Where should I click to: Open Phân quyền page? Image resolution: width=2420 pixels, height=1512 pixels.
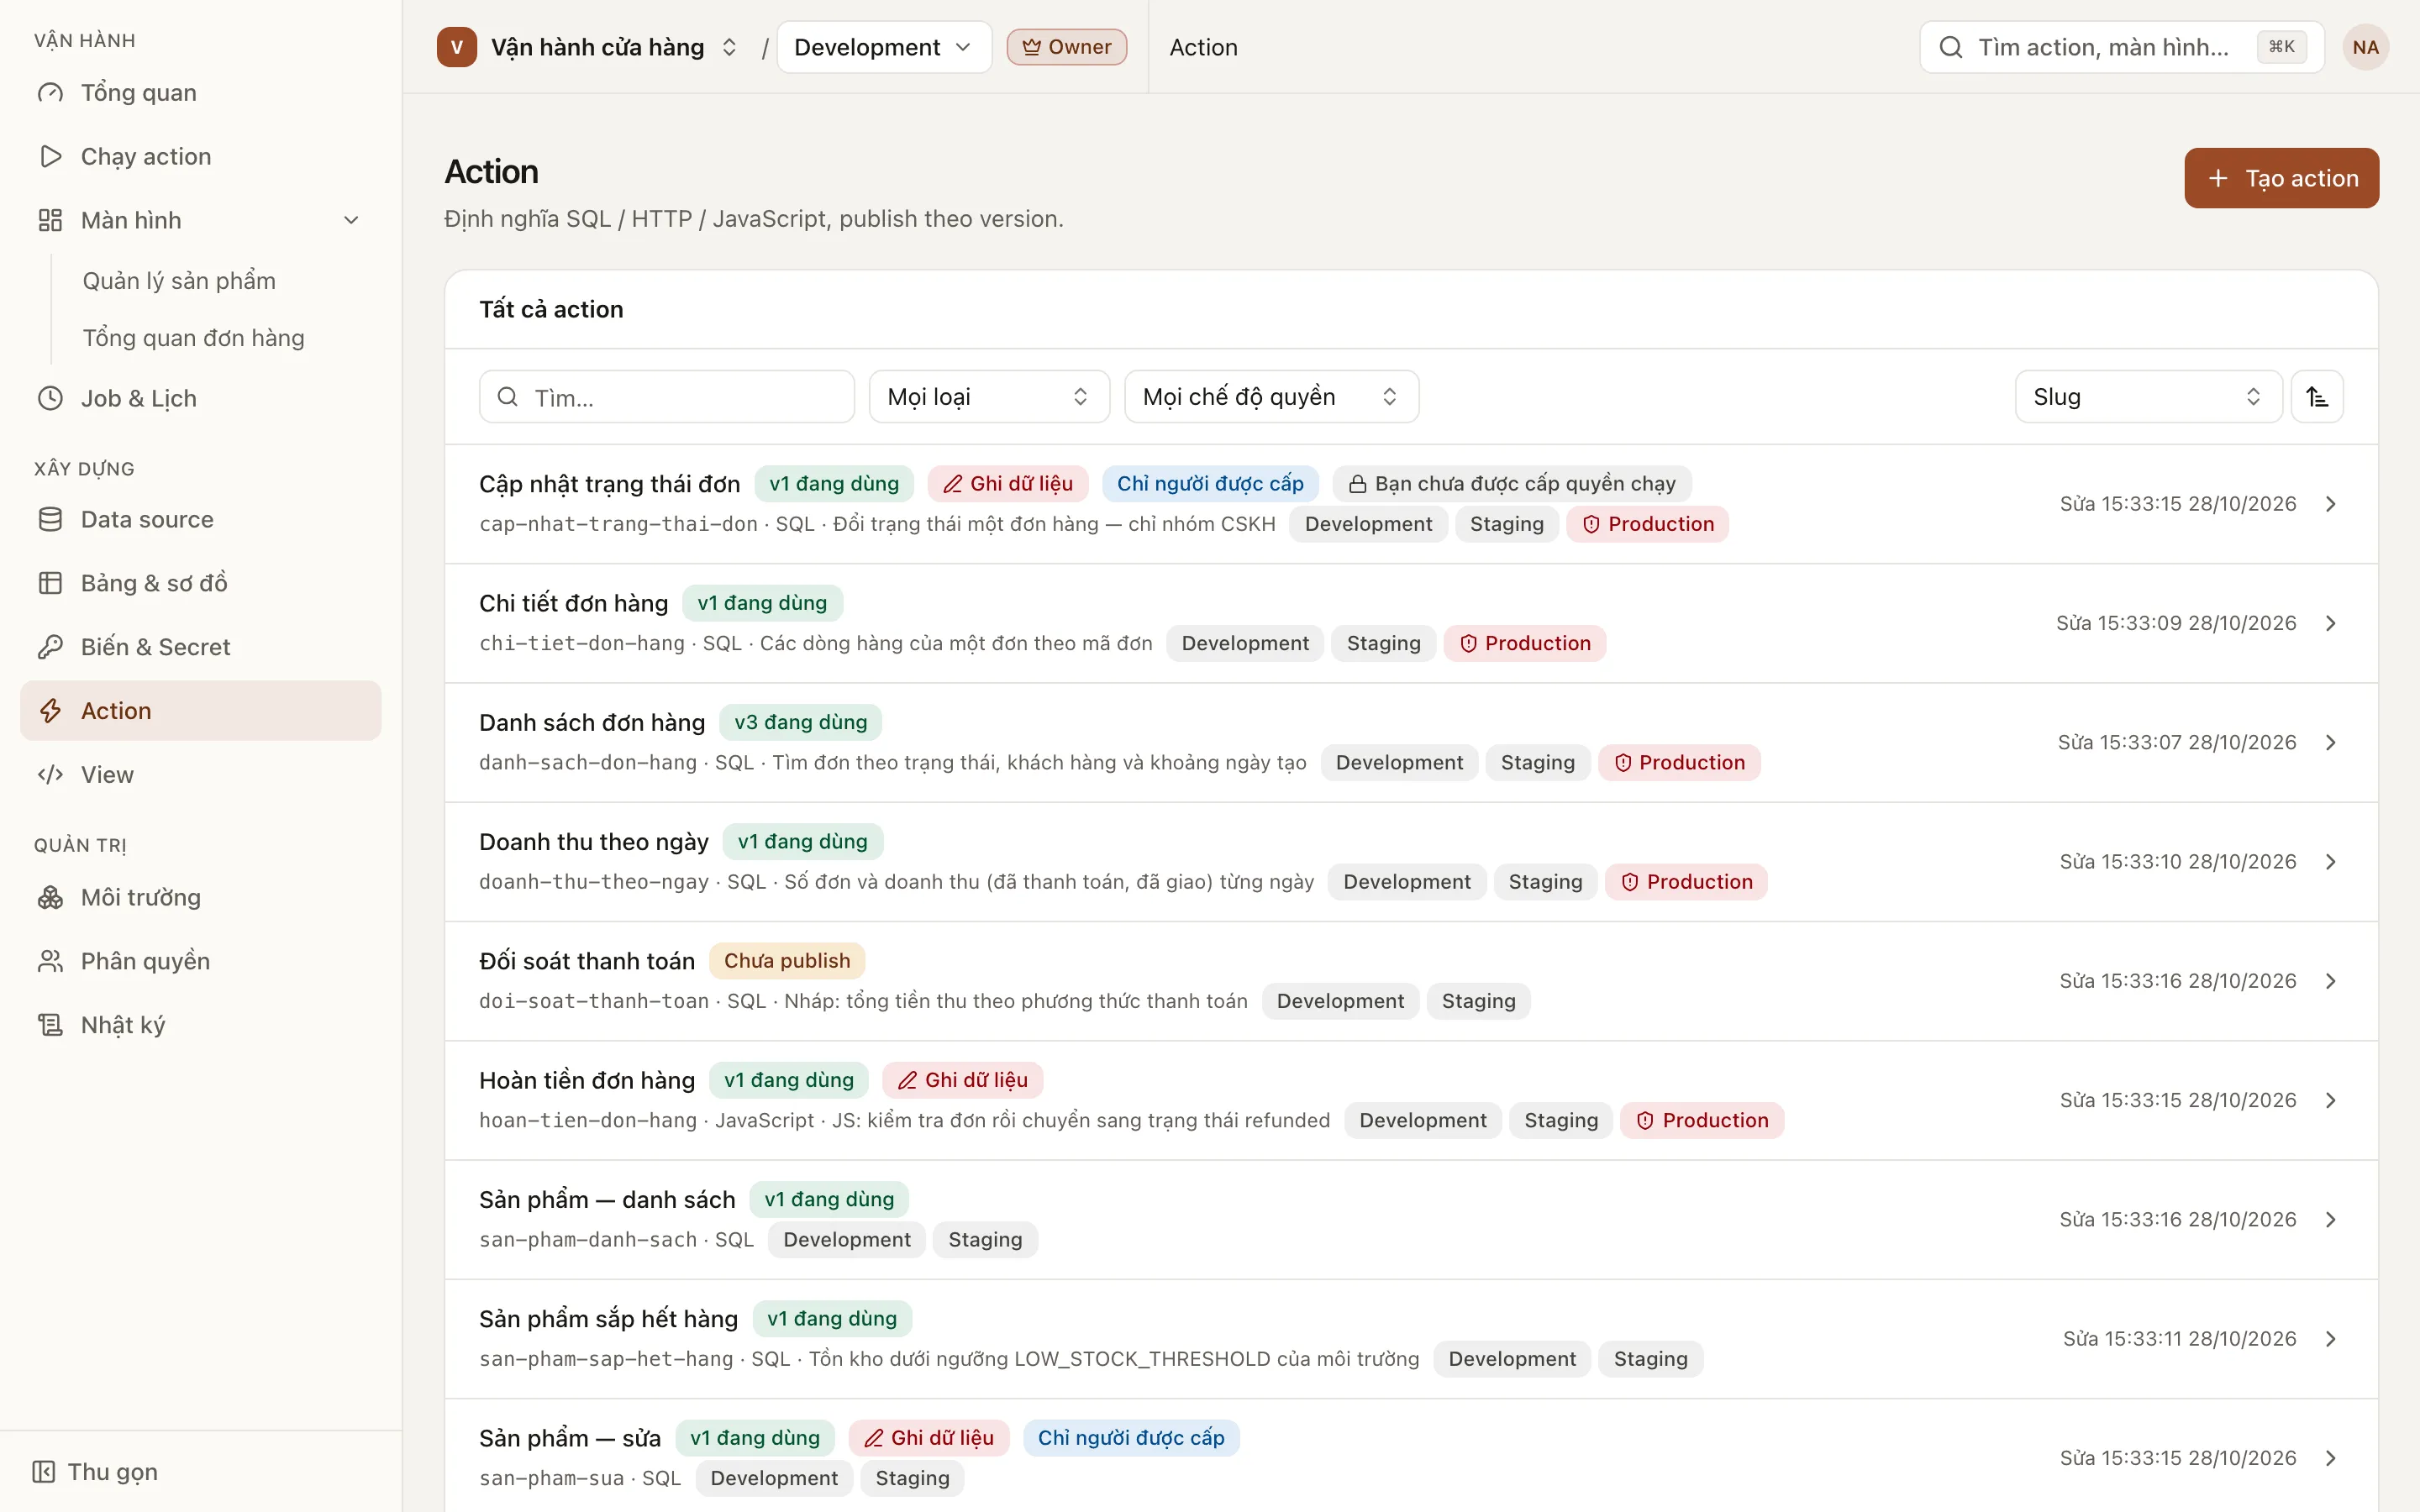[x=200, y=962]
